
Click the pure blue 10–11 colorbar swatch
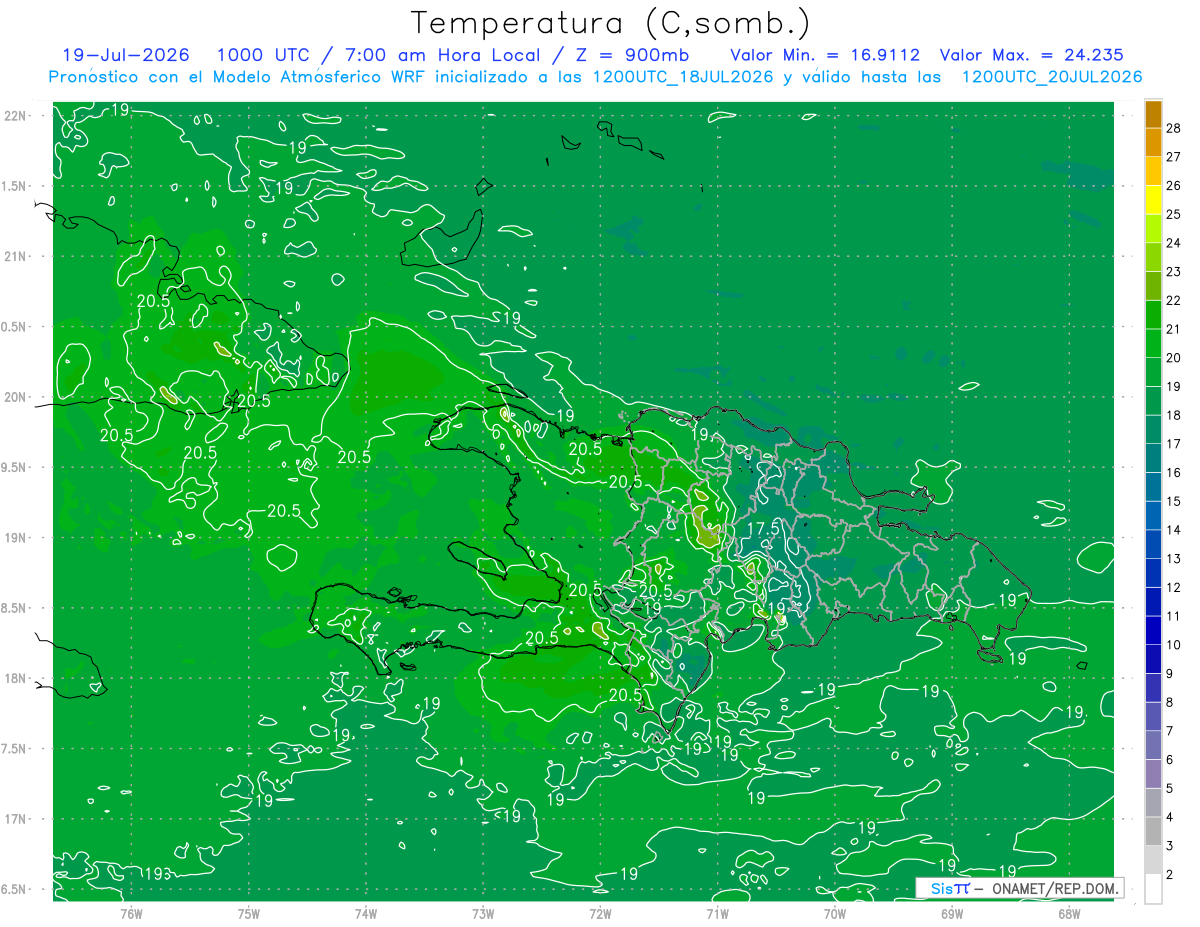click(x=1153, y=631)
